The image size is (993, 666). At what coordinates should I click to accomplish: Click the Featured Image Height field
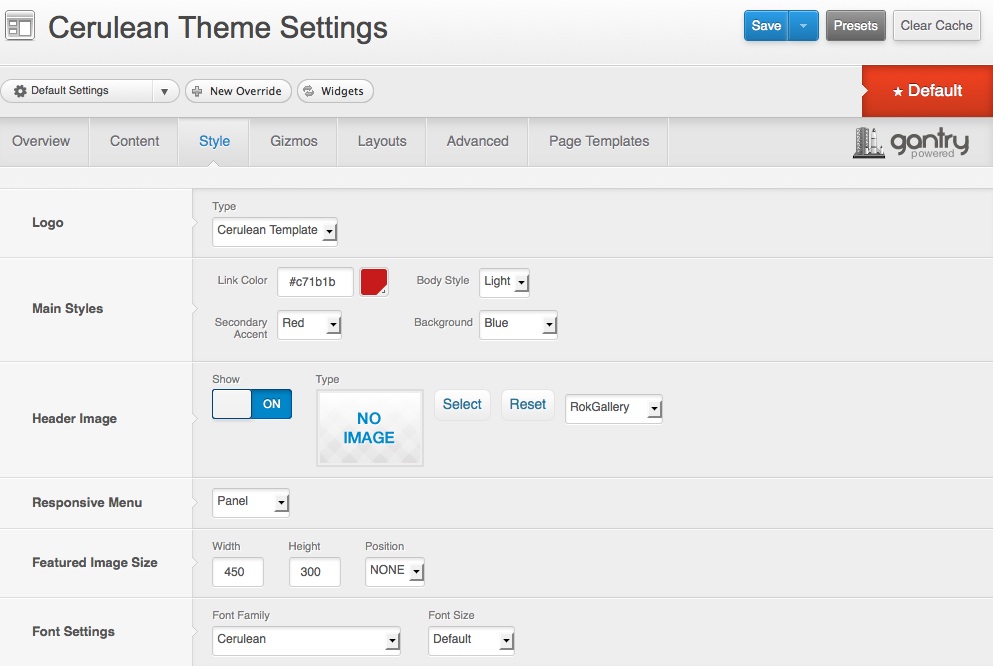tap(315, 572)
